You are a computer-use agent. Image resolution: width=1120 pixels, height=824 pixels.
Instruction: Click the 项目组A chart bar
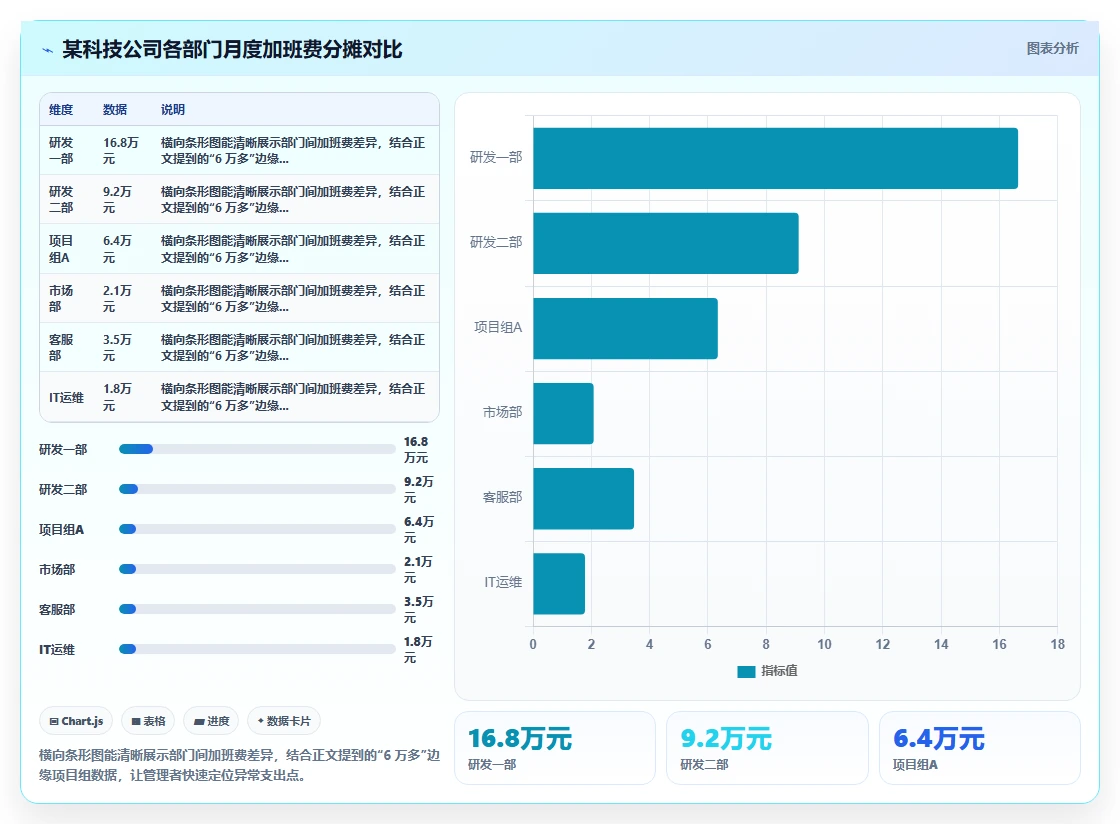point(625,328)
